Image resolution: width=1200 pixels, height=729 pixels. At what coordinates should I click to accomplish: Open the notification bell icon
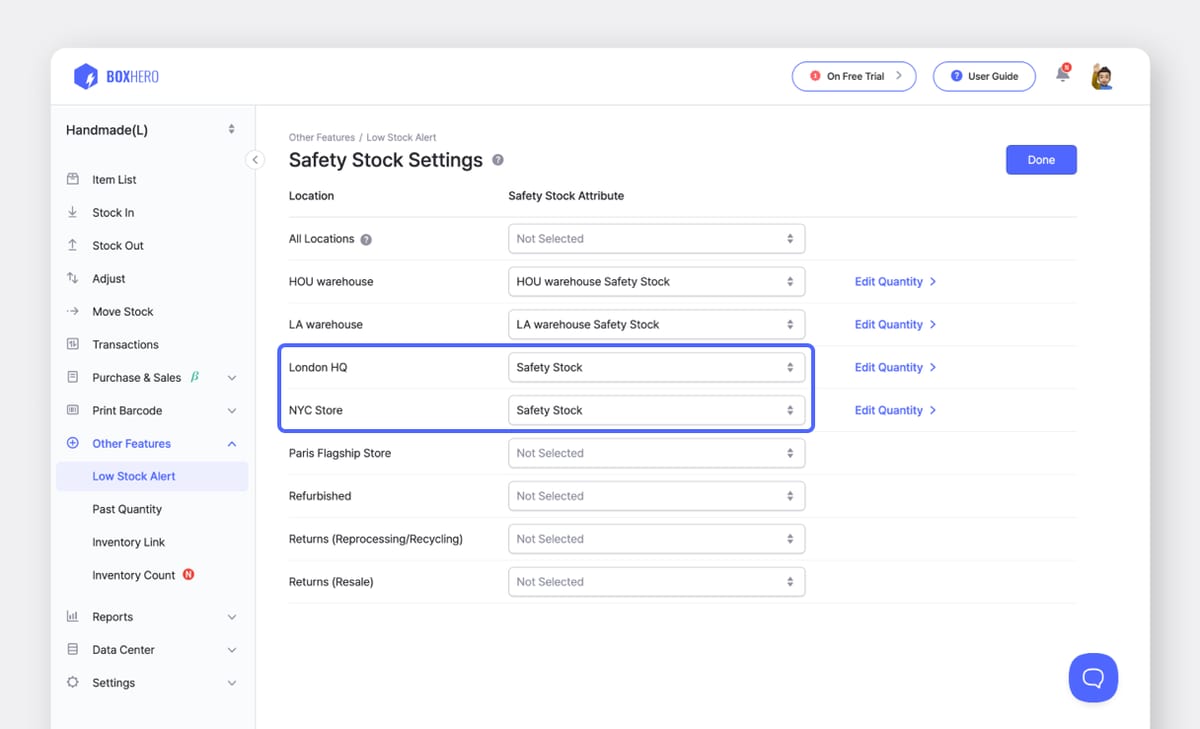click(x=1061, y=74)
